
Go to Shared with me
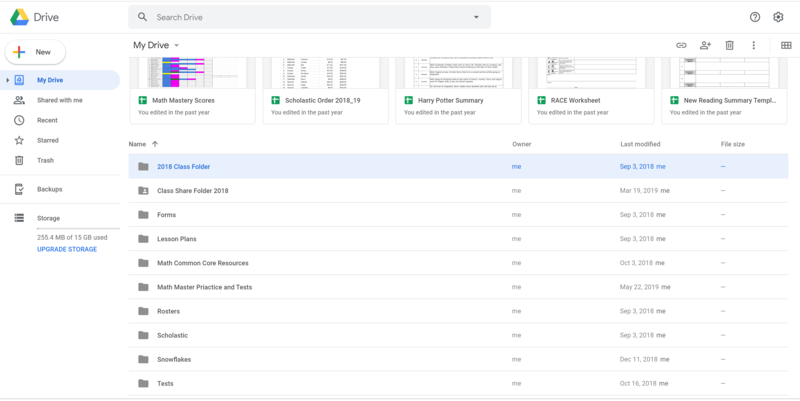[x=59, y=100]
